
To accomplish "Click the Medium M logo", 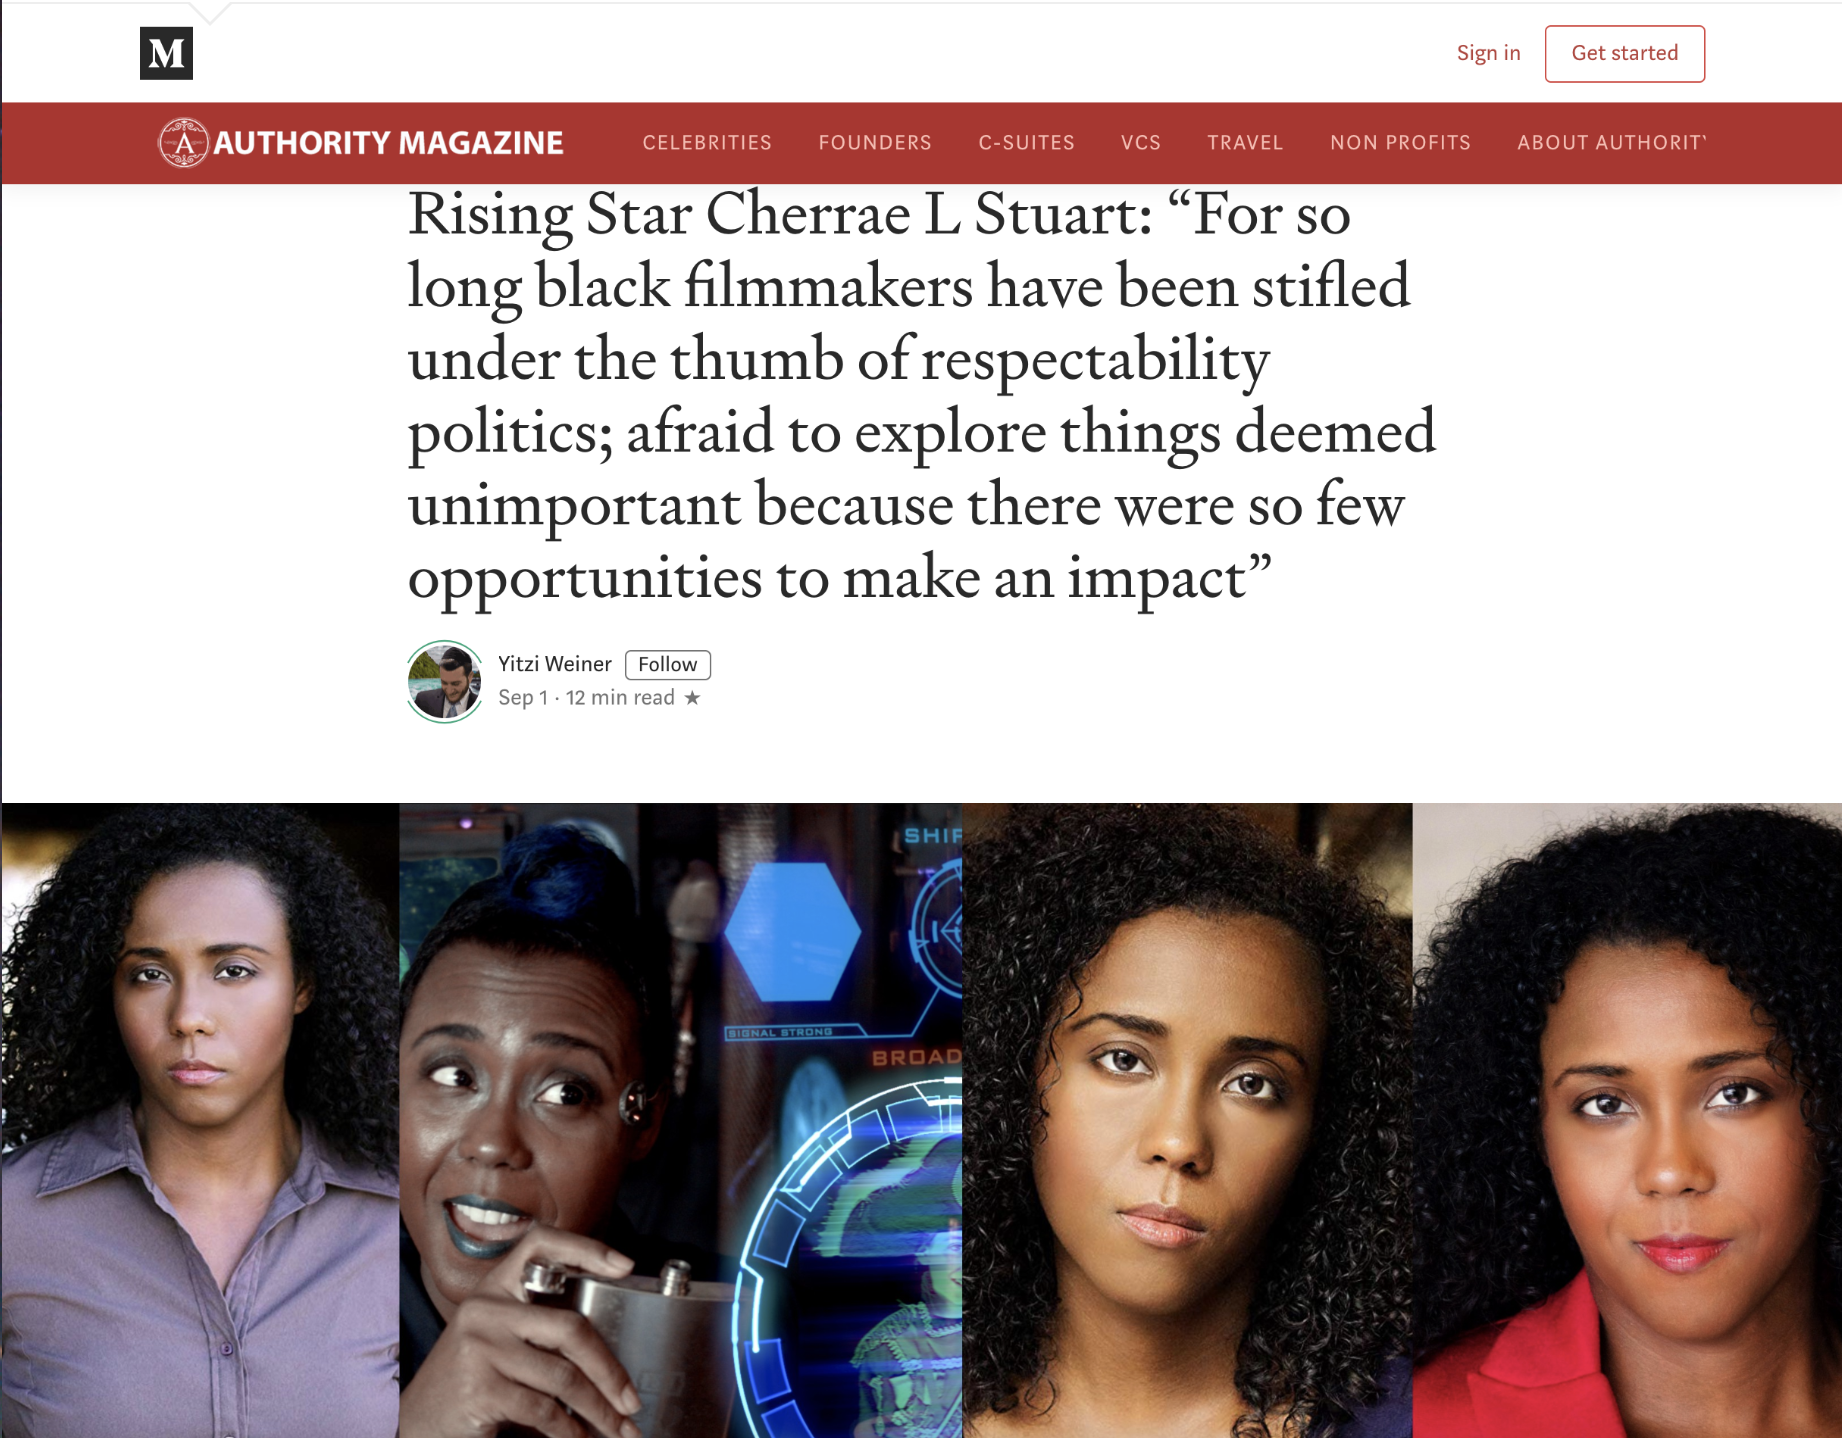I will tap(166, 53).
